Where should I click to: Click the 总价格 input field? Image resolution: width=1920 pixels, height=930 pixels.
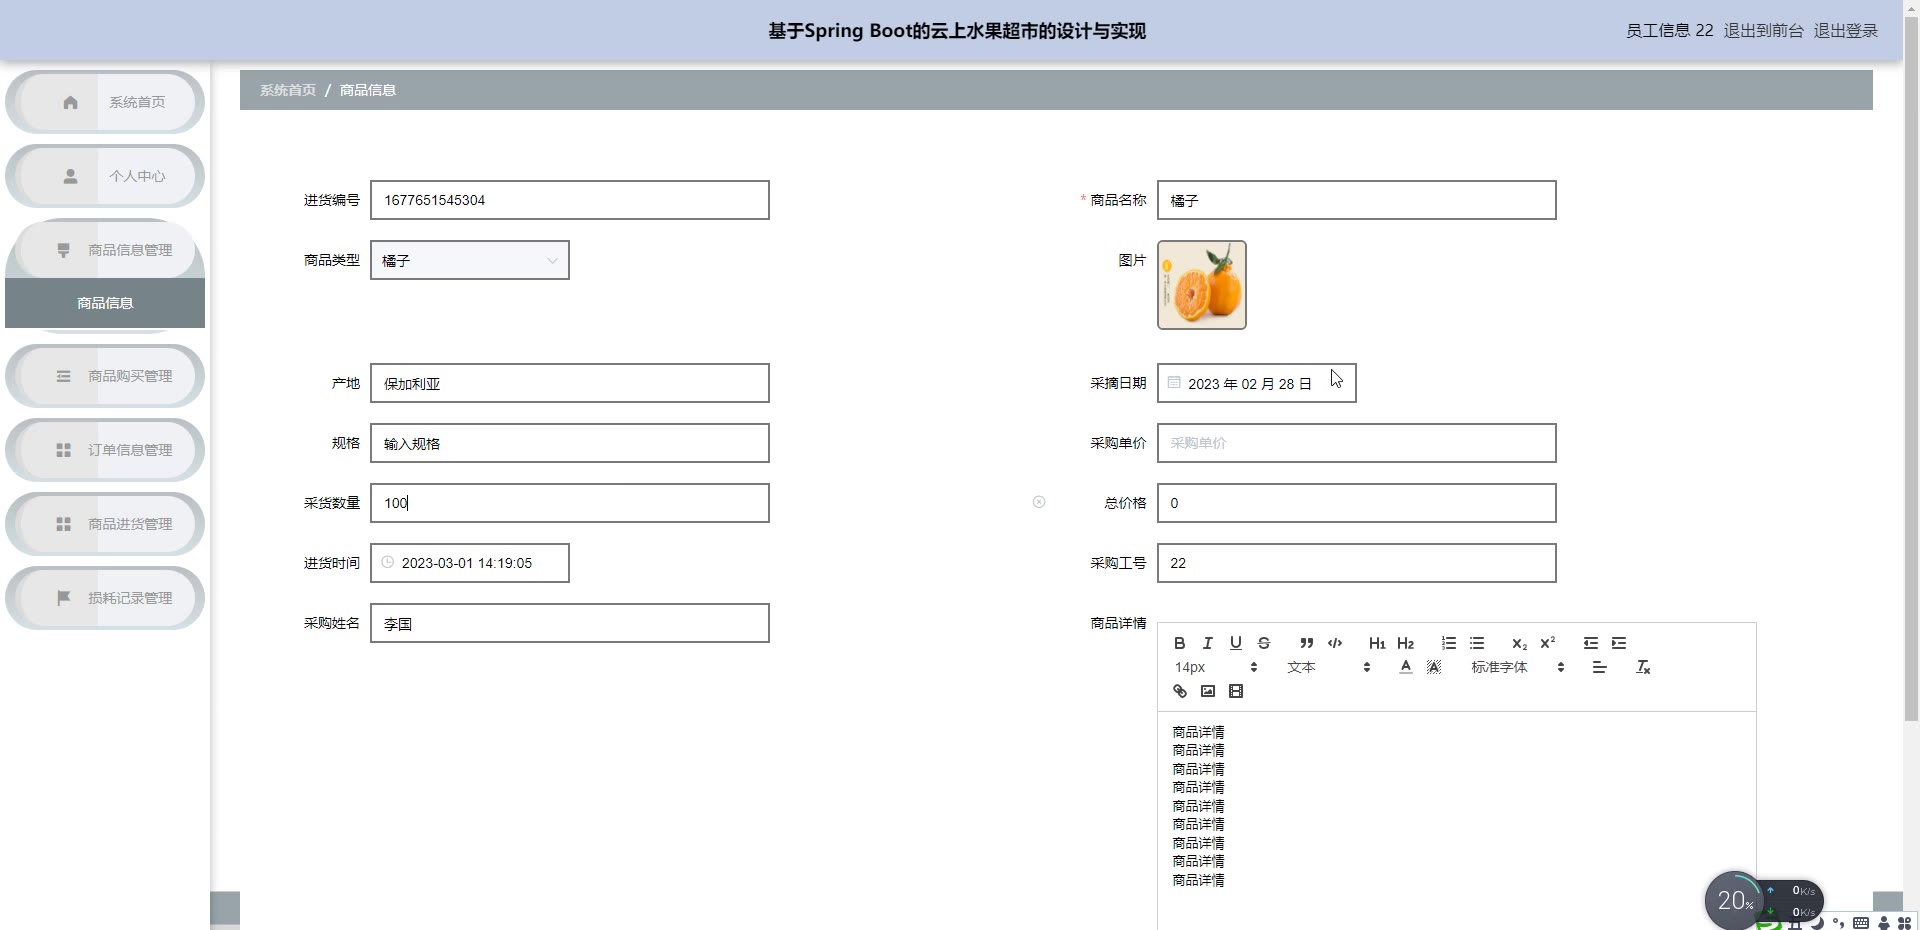1357,503
